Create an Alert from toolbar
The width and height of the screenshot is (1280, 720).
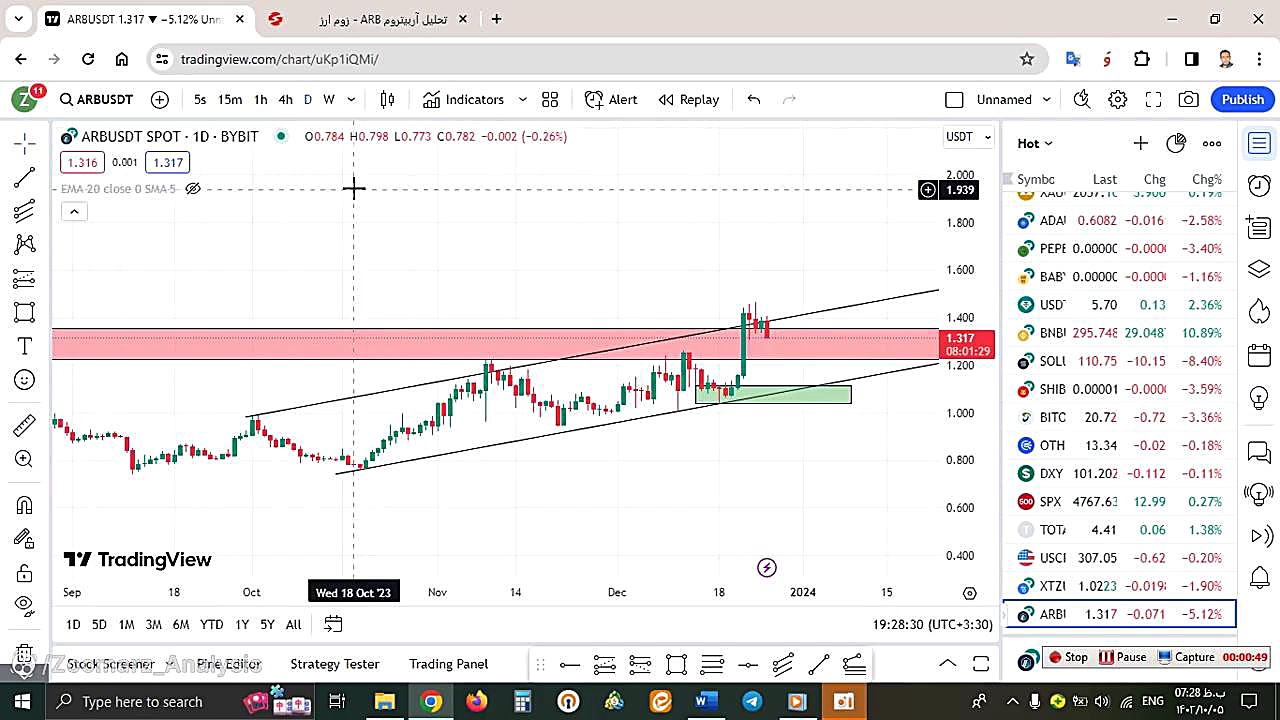point(611,99)
